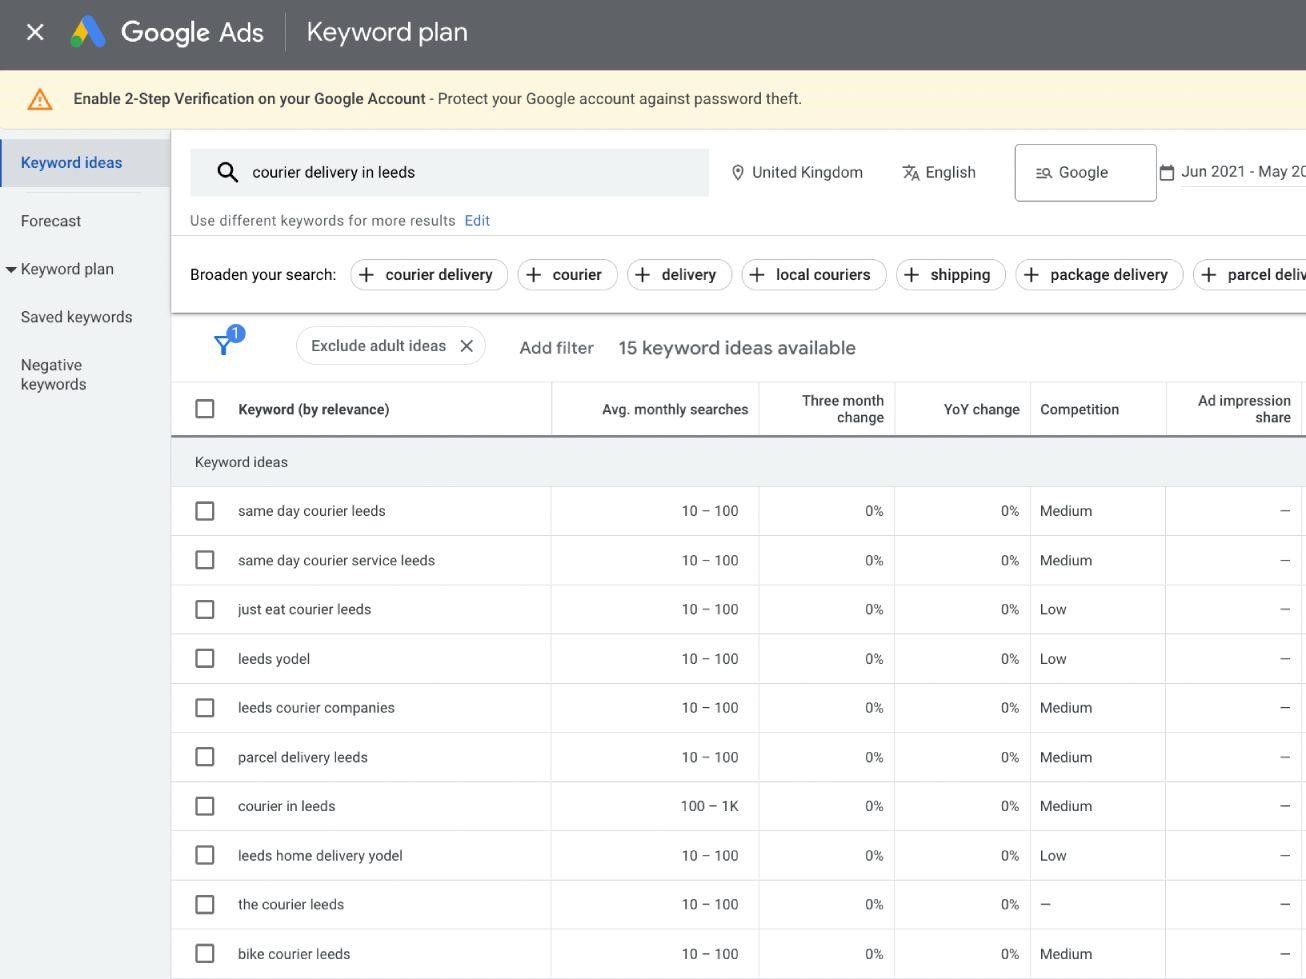
Task: Click the location pin icon beside United Kingdom
Action: (738, 172)
